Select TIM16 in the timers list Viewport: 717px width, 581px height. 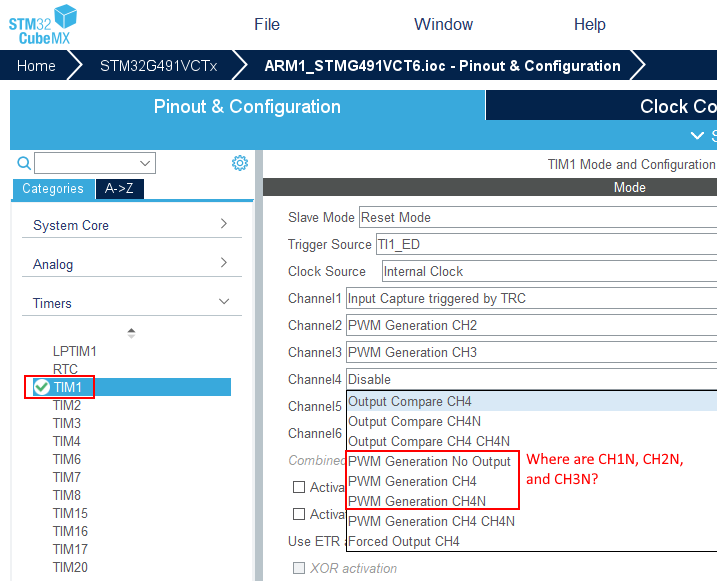click(x=70, y=531)
